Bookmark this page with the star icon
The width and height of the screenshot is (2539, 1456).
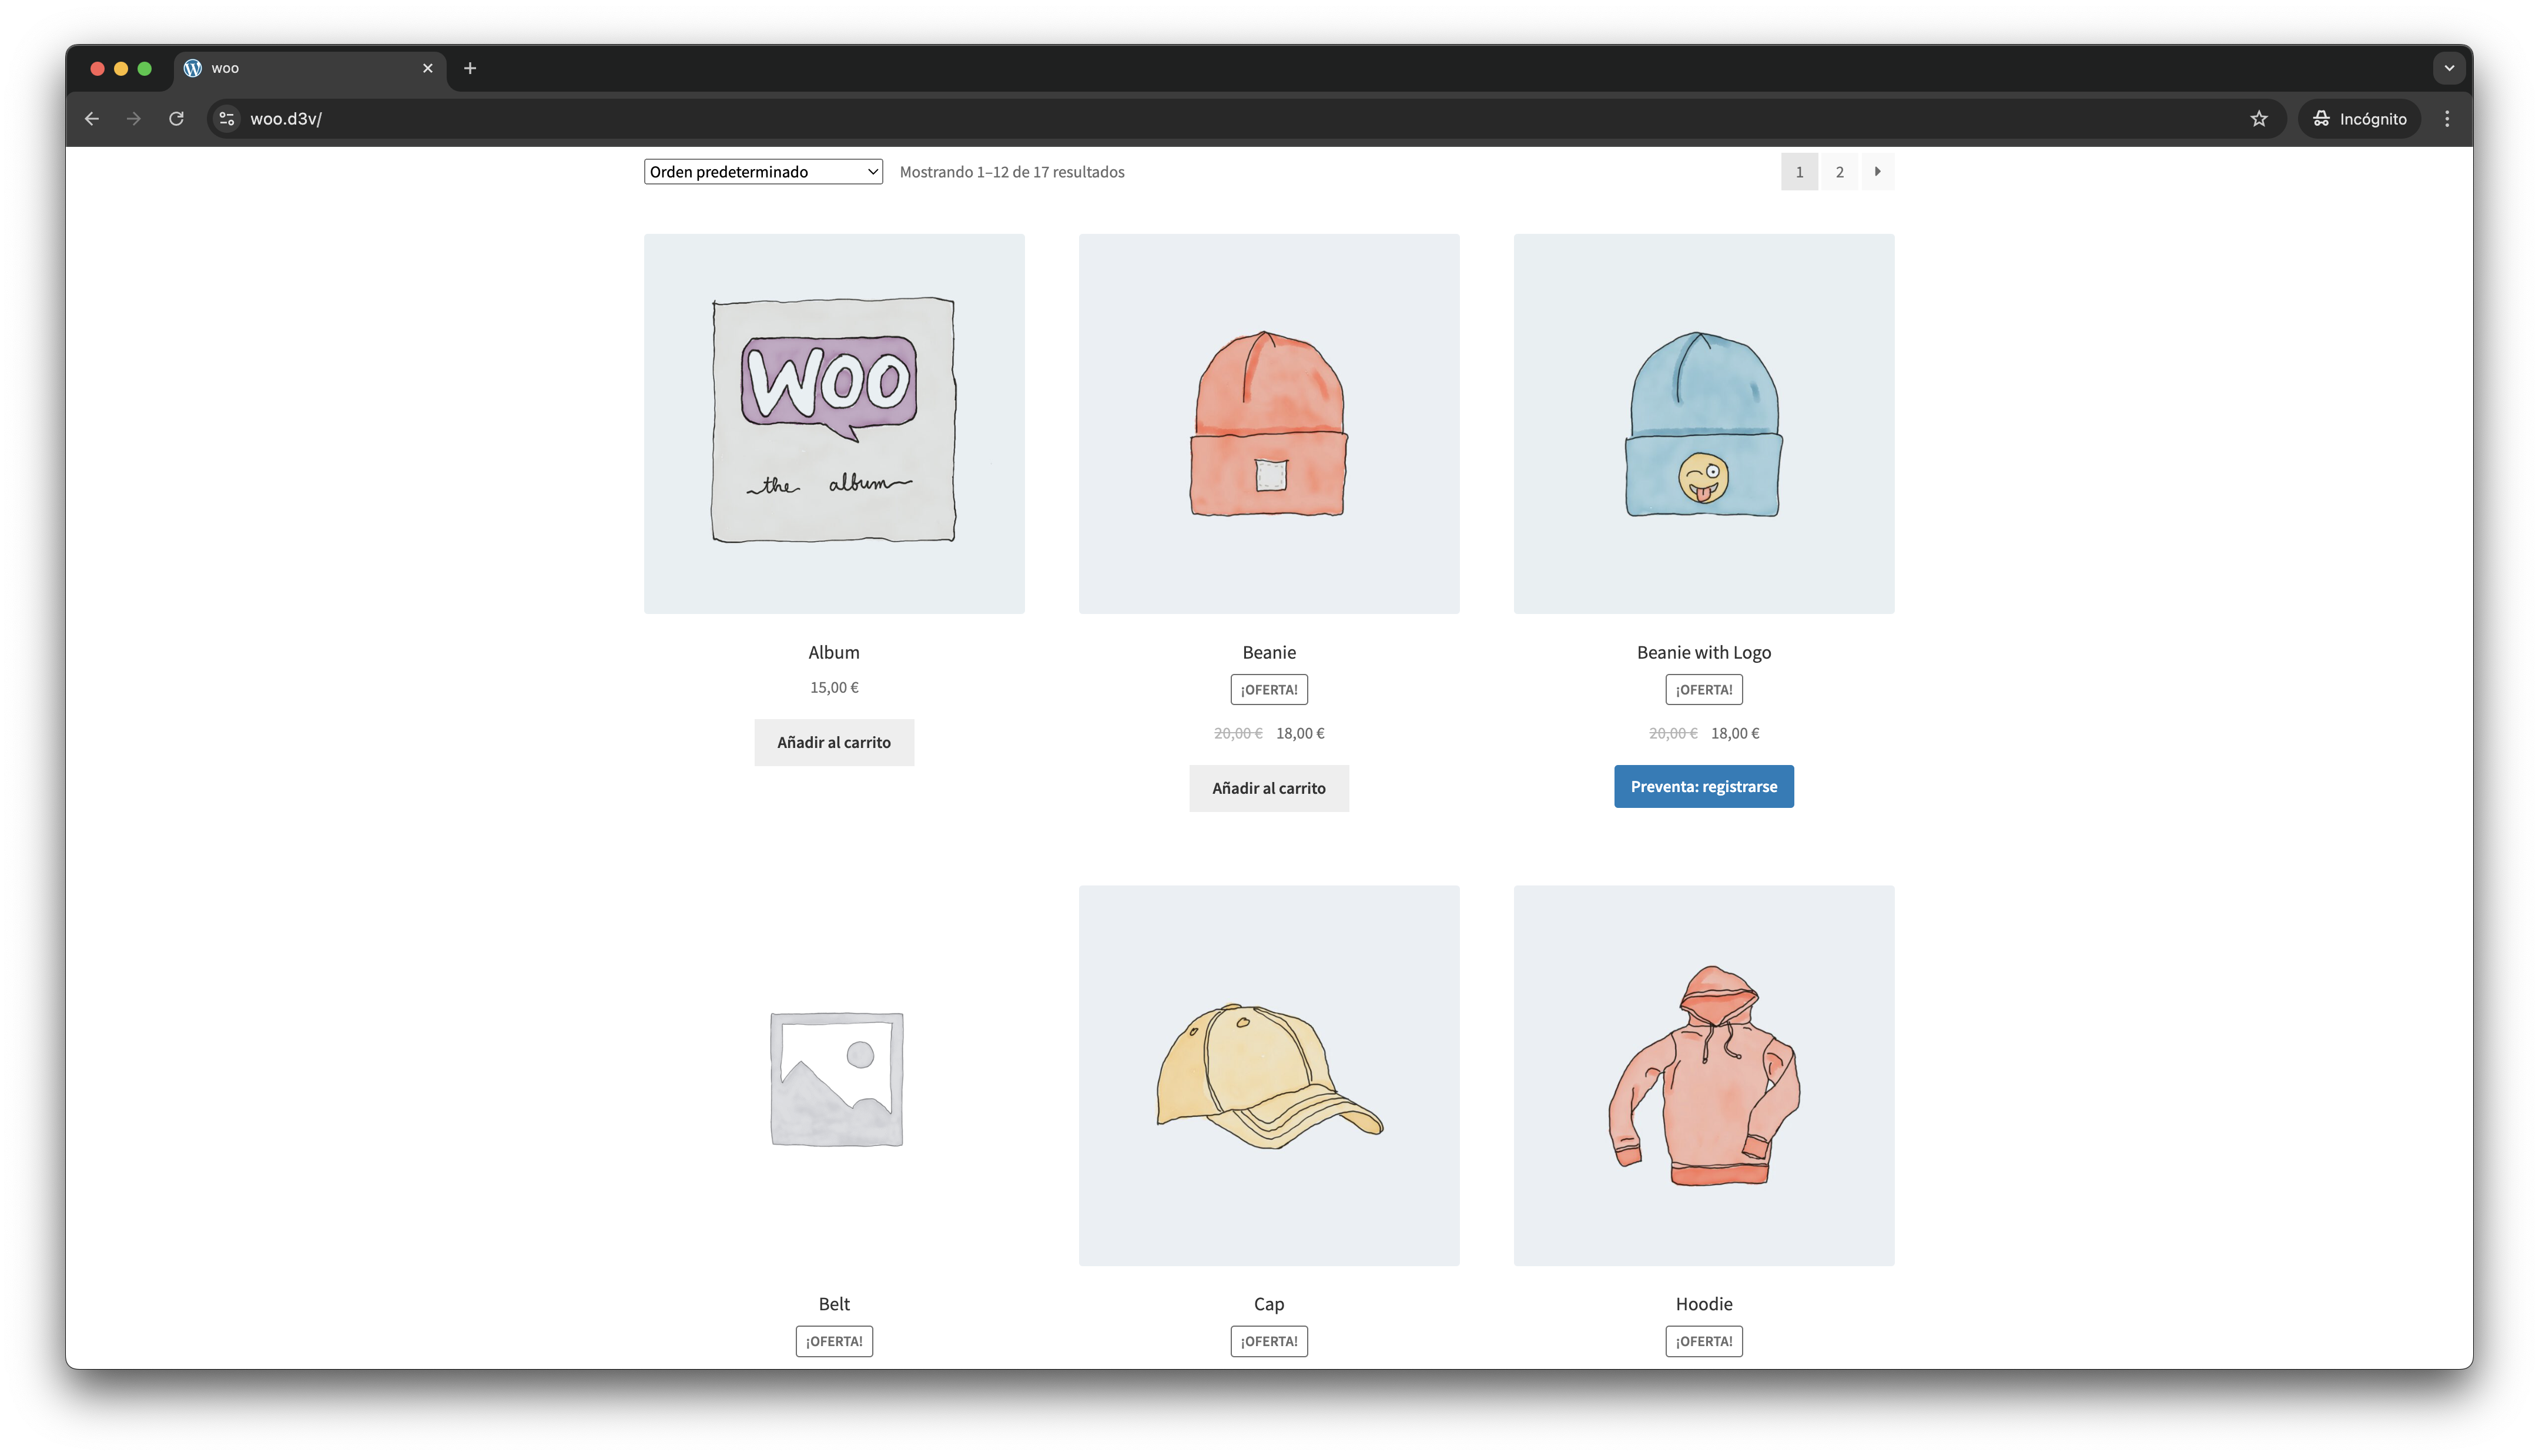2258,119
